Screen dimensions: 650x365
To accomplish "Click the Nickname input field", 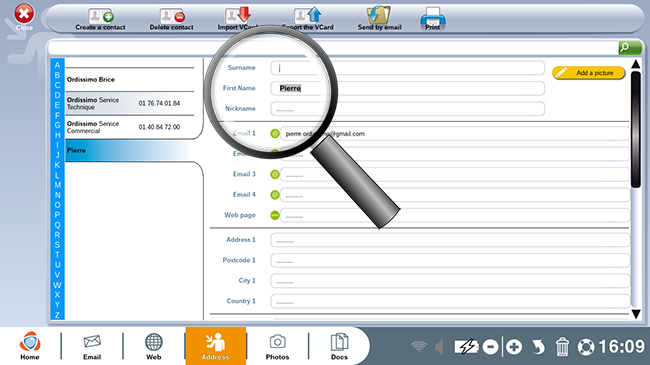I will point(407,109).
